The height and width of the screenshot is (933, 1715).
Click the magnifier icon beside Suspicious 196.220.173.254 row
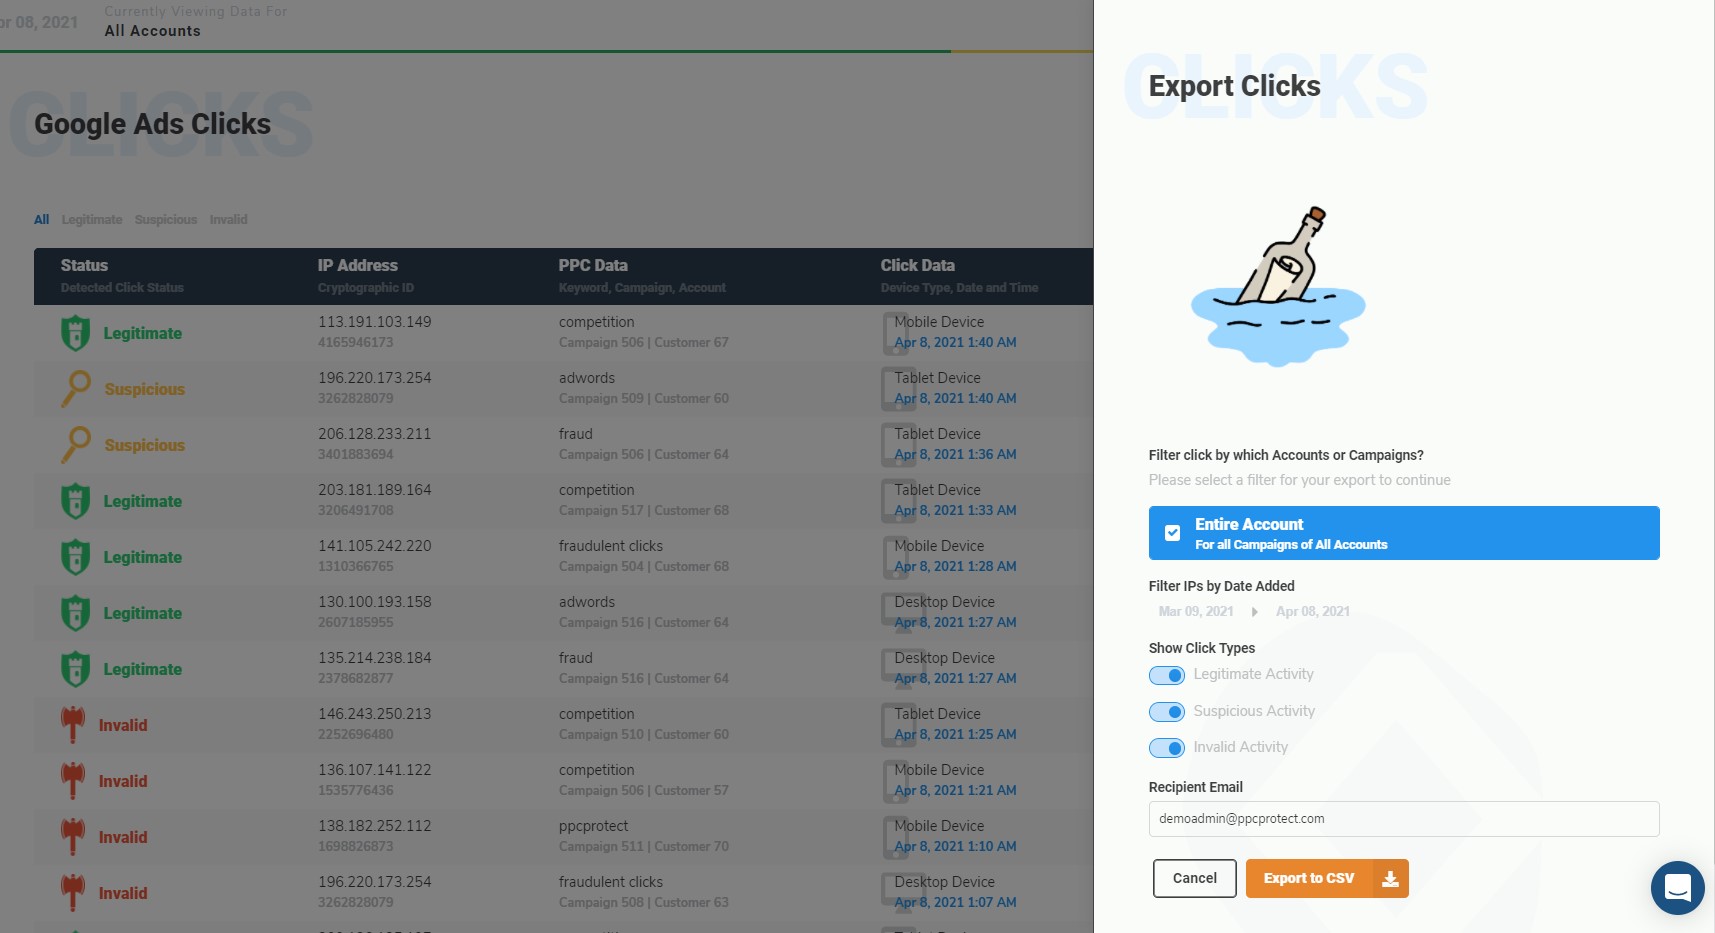[76, 389]
